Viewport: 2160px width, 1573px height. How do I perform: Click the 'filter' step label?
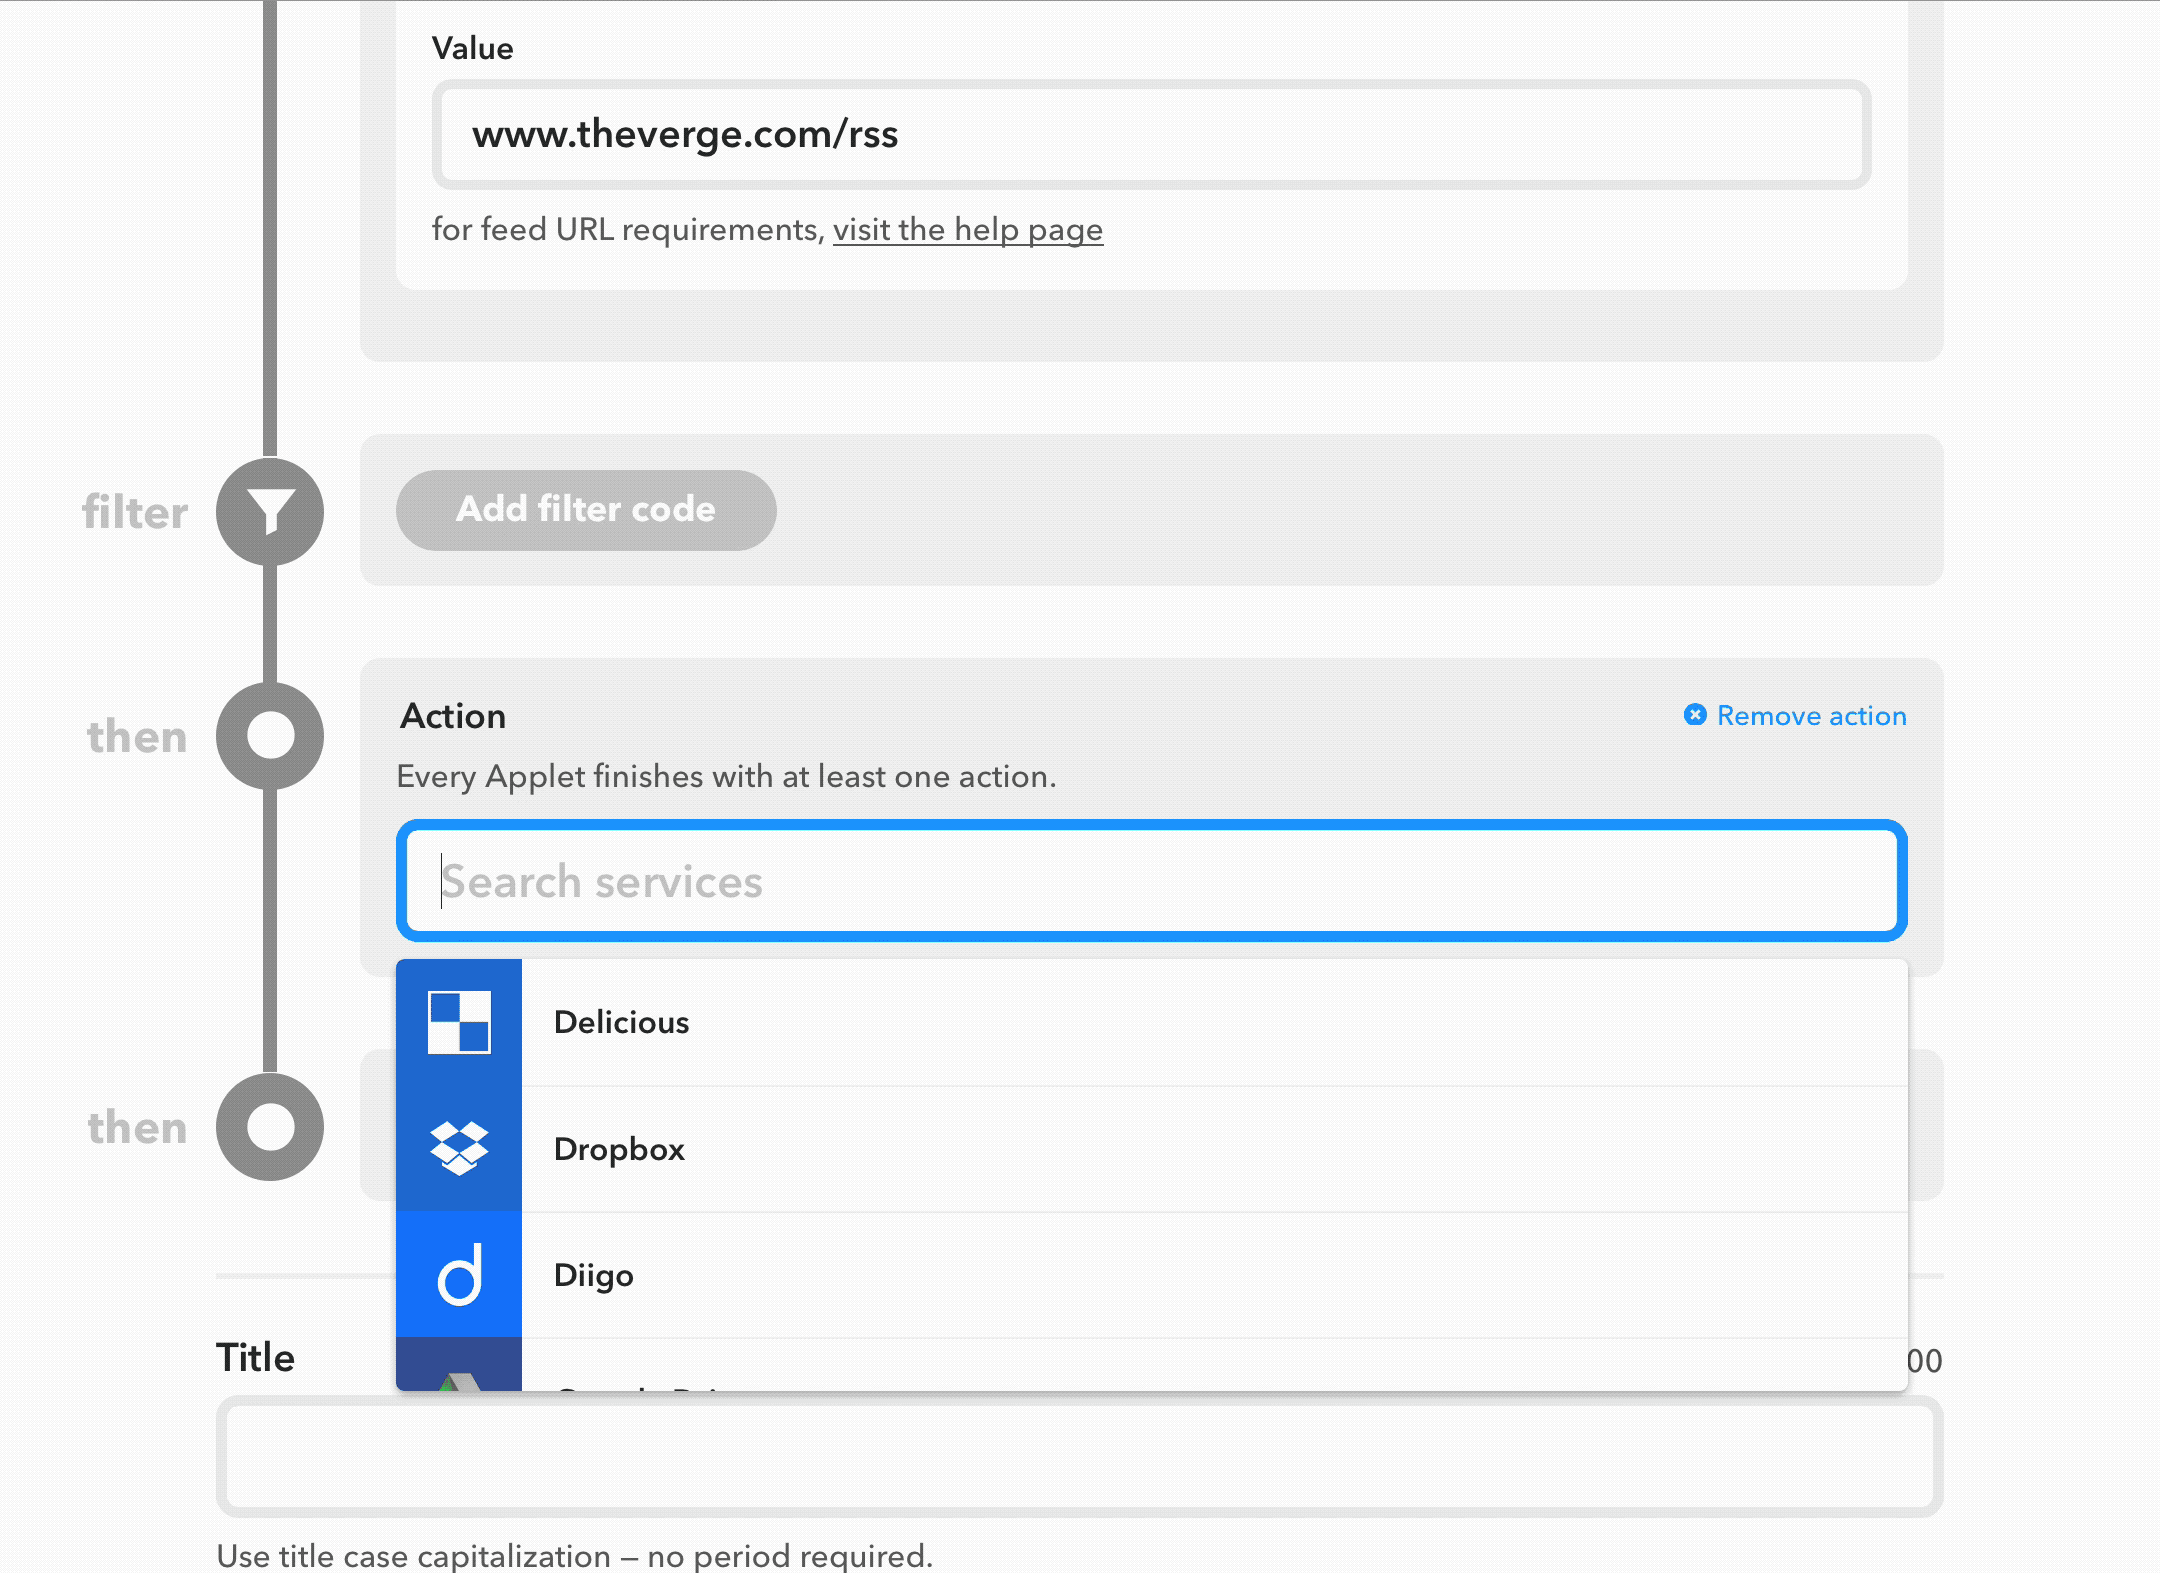click(134, 512)
